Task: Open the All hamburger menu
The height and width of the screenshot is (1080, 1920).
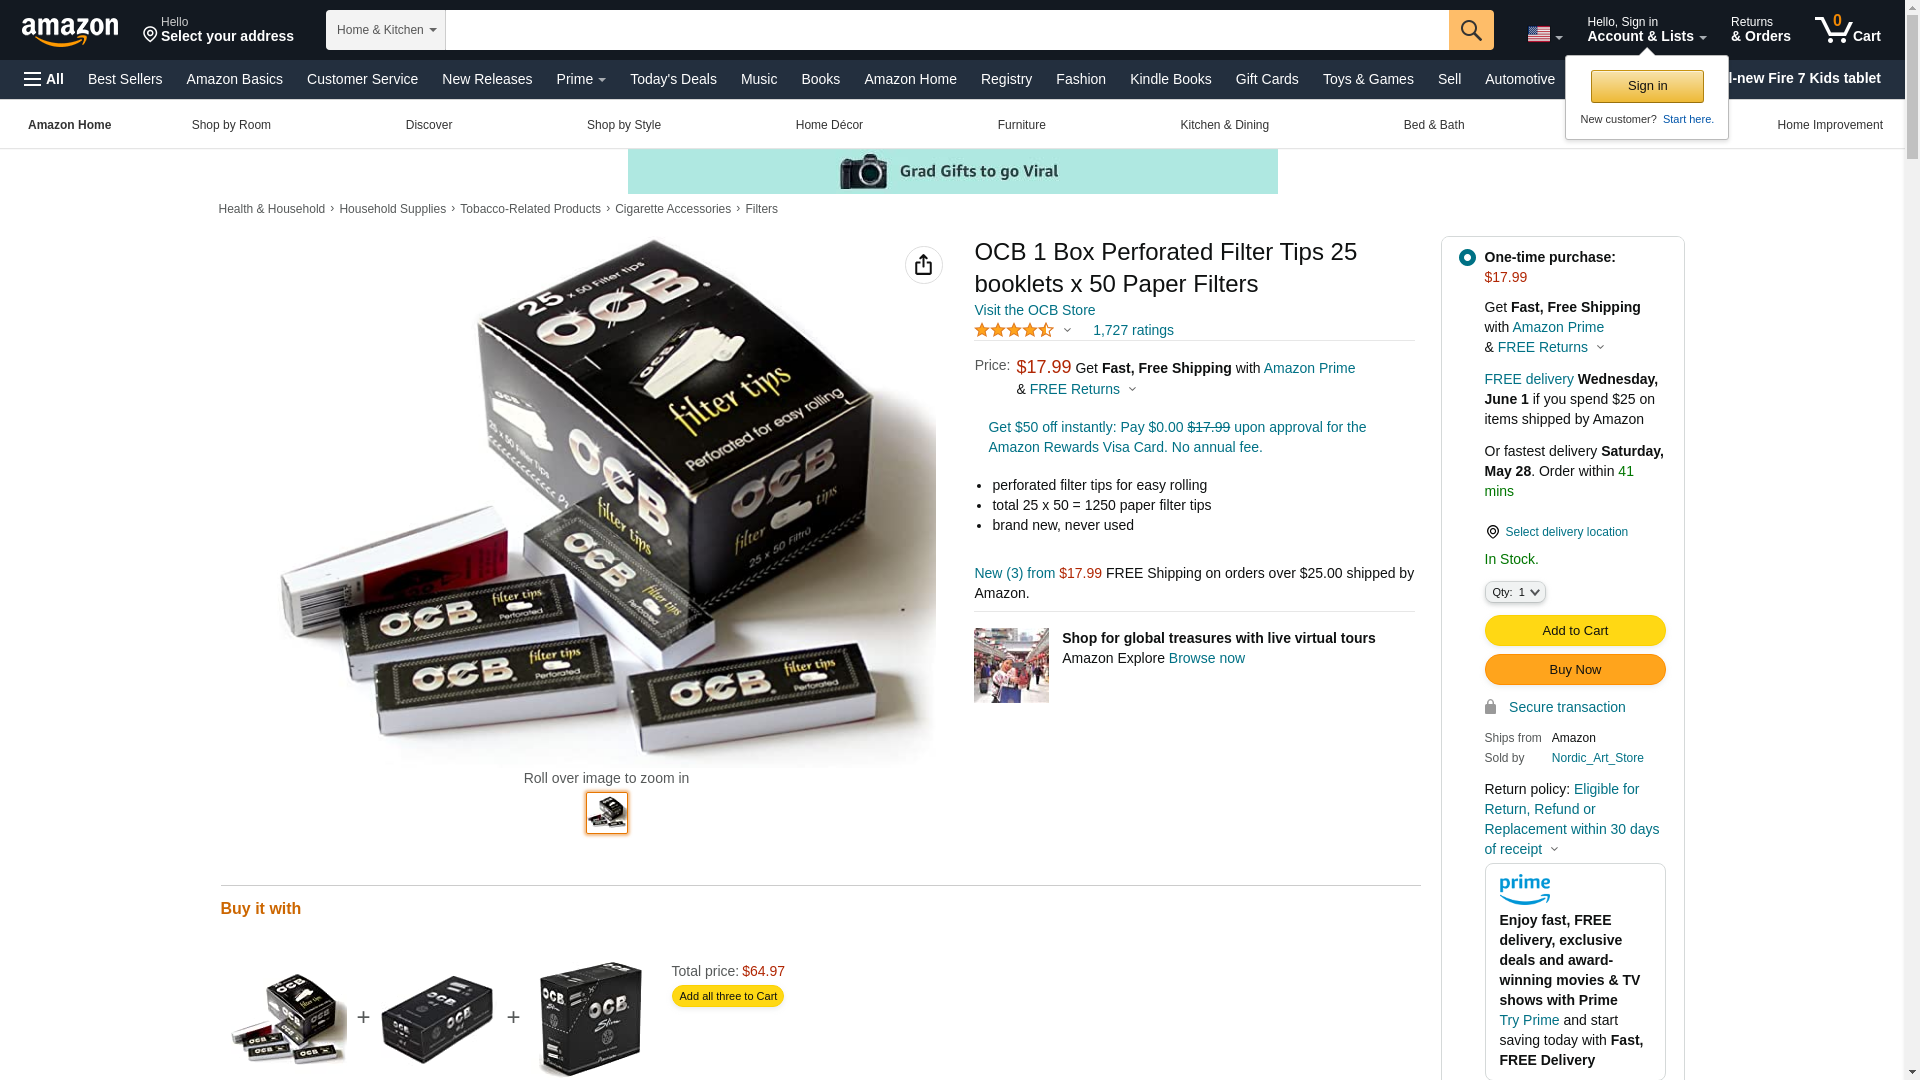Action: (x=44, y=79)
